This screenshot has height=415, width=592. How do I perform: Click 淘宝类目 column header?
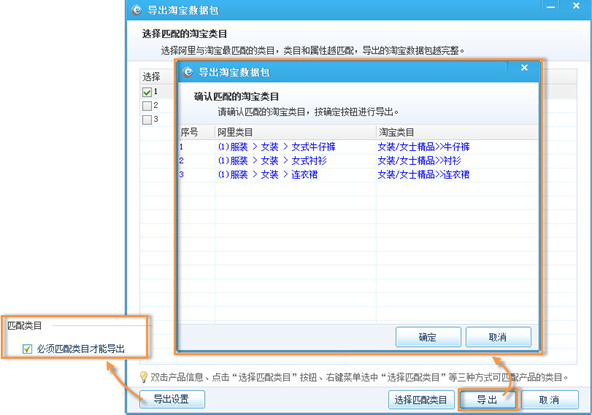pos(457,133)
